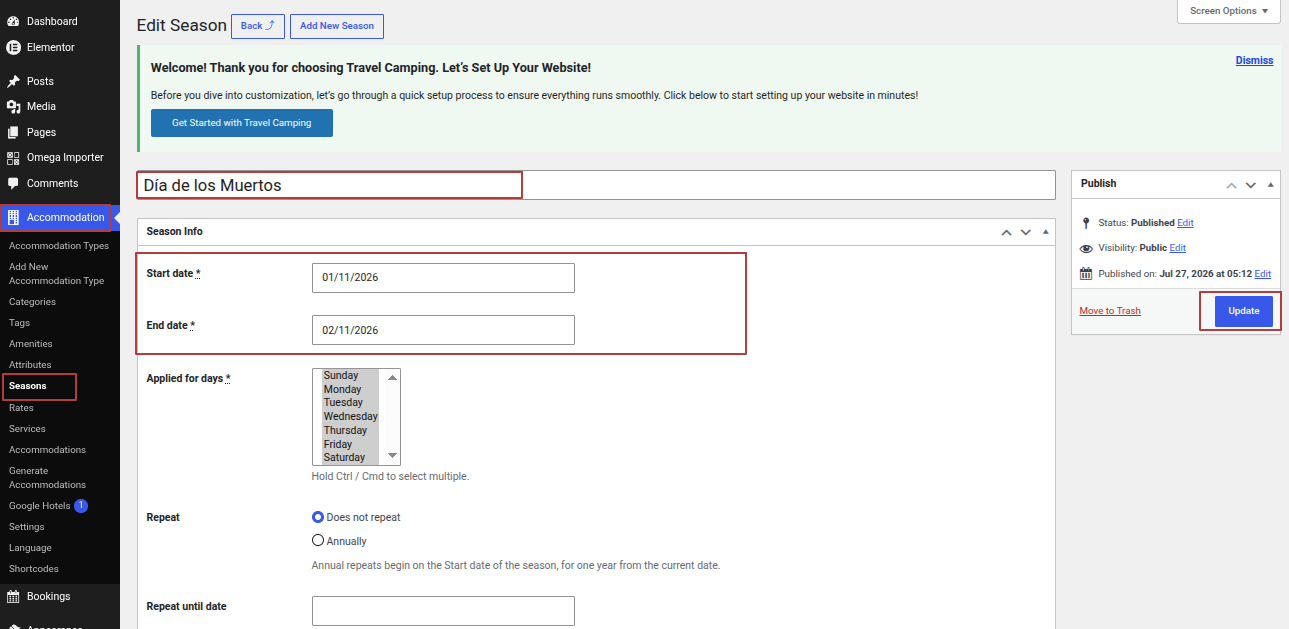1289x629 pixels.
Task: Open Rates in Accommodation submenu
Action: [21, 407]
